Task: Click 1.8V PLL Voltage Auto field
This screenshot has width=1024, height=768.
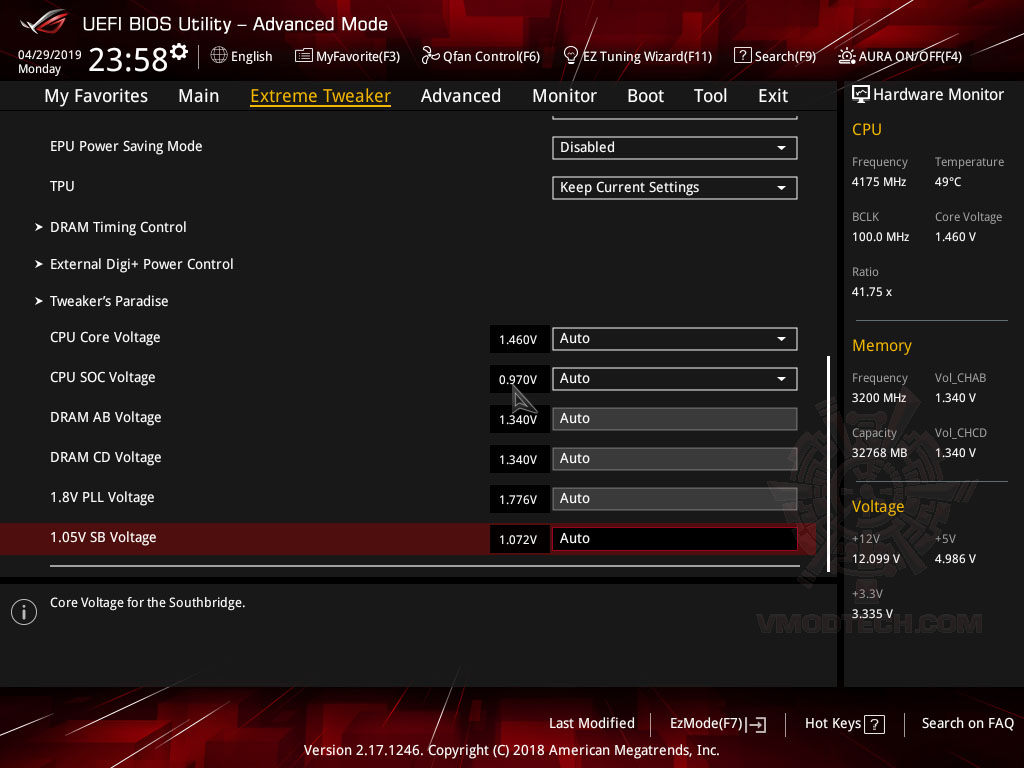Action: point(675,498)
